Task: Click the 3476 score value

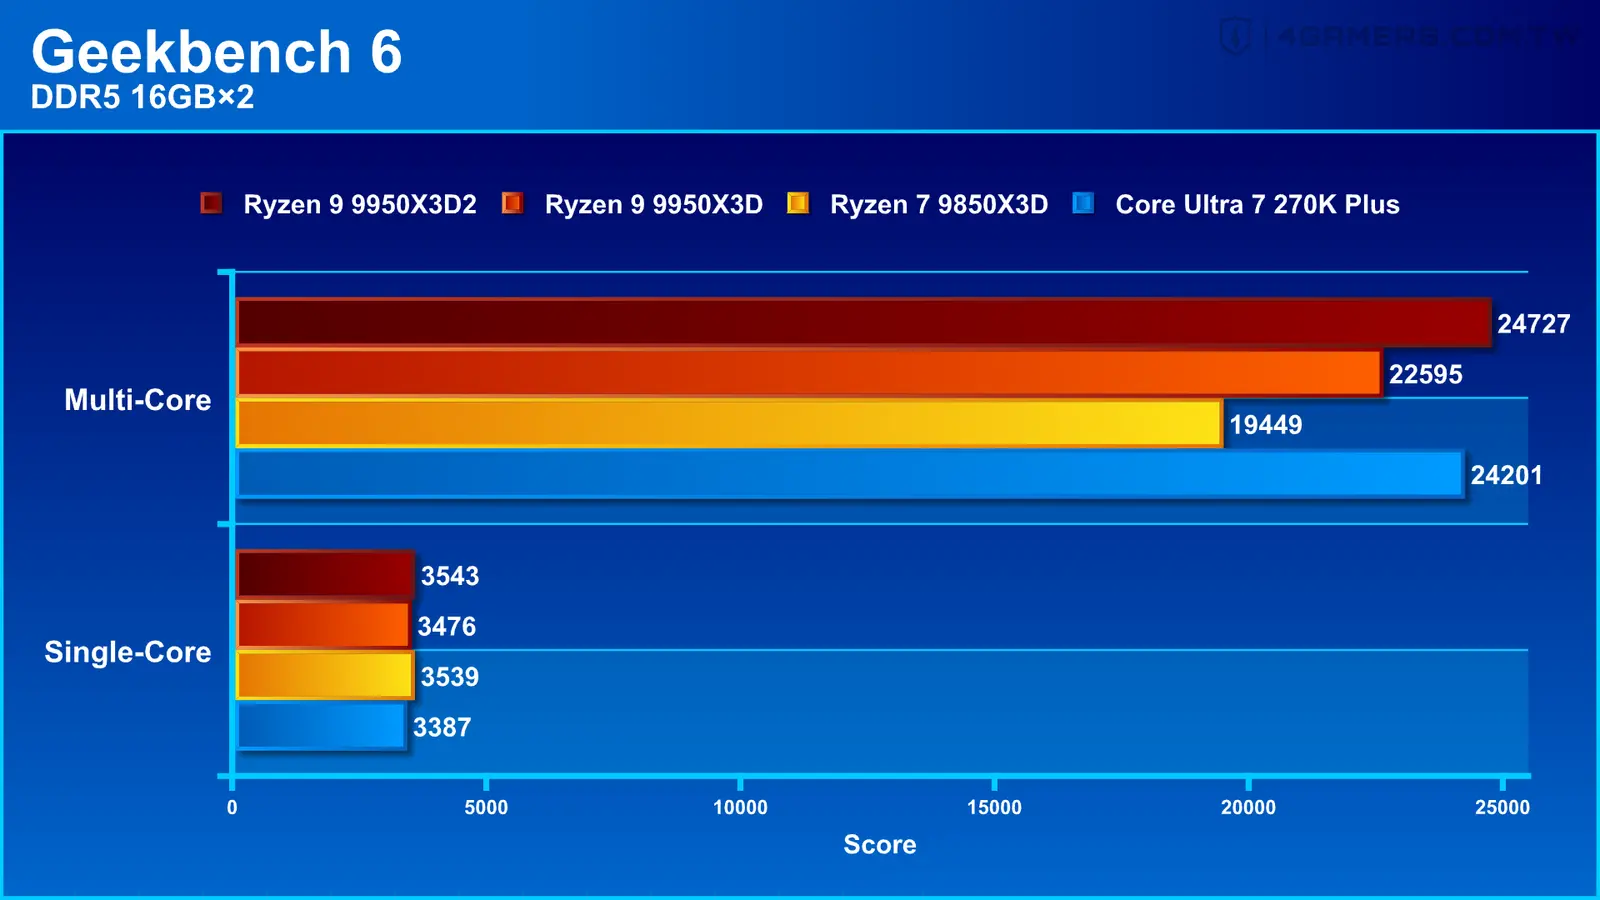Action: tap(447, 627)
